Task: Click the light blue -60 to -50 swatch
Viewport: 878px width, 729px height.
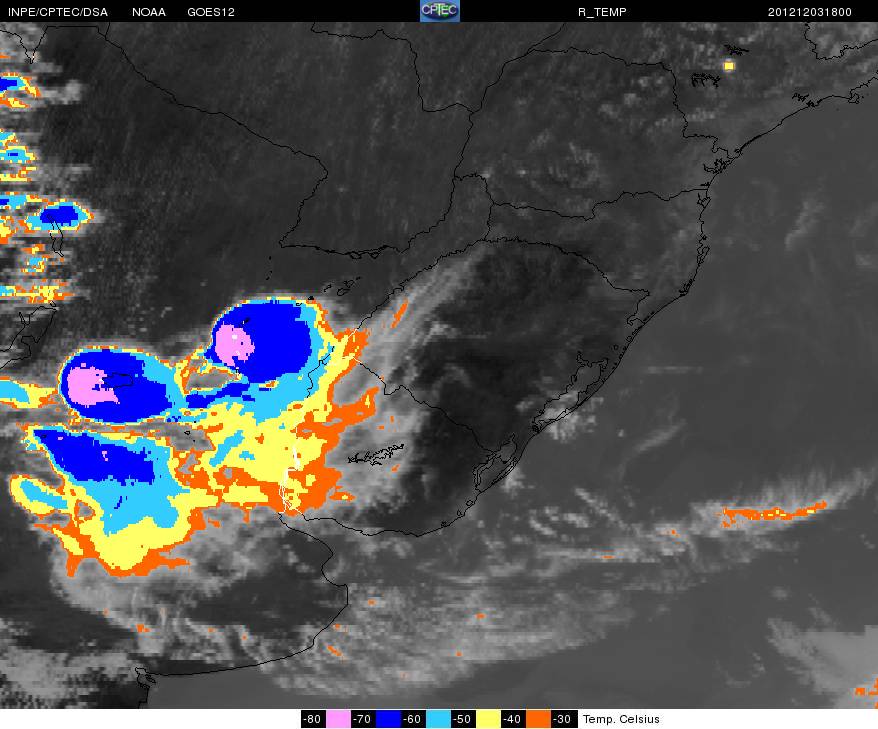Action: click(x=438, y=719)
